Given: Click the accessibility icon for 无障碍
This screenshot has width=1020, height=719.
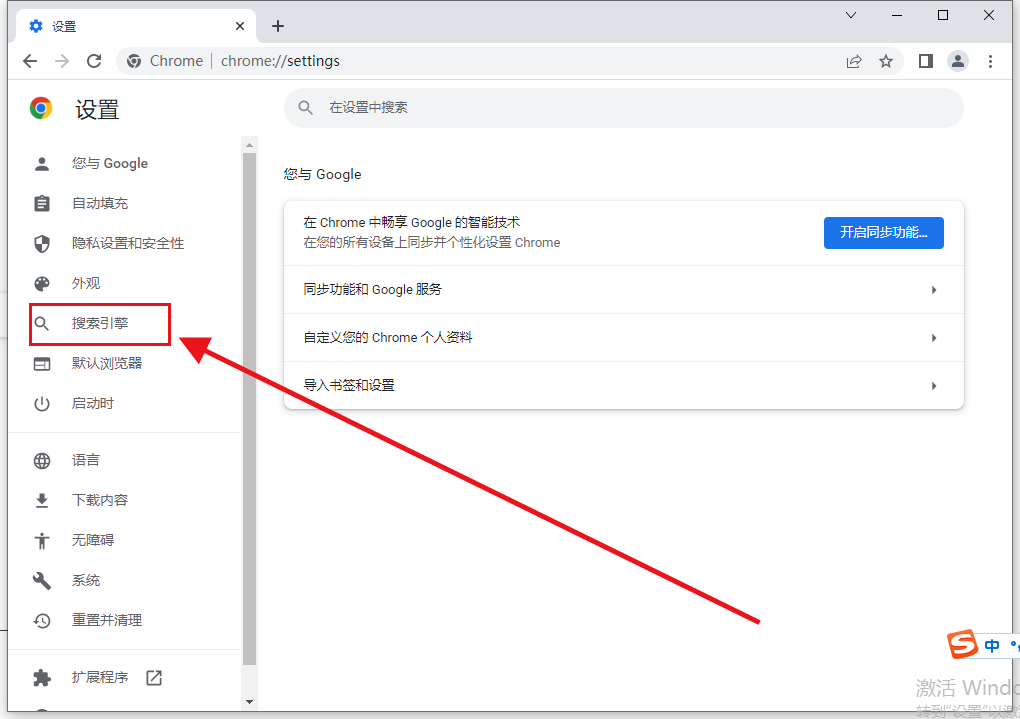Looking at the screenshot, I should click(x=42, y=541).
